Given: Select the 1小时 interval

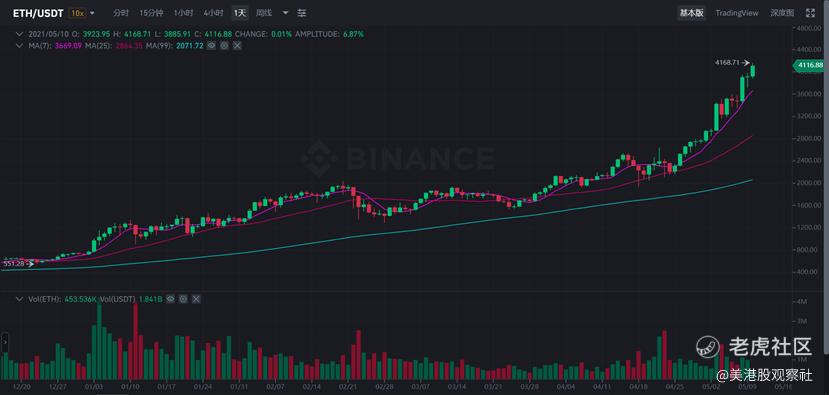Looking at the screenshot, I should coord(183,13).
